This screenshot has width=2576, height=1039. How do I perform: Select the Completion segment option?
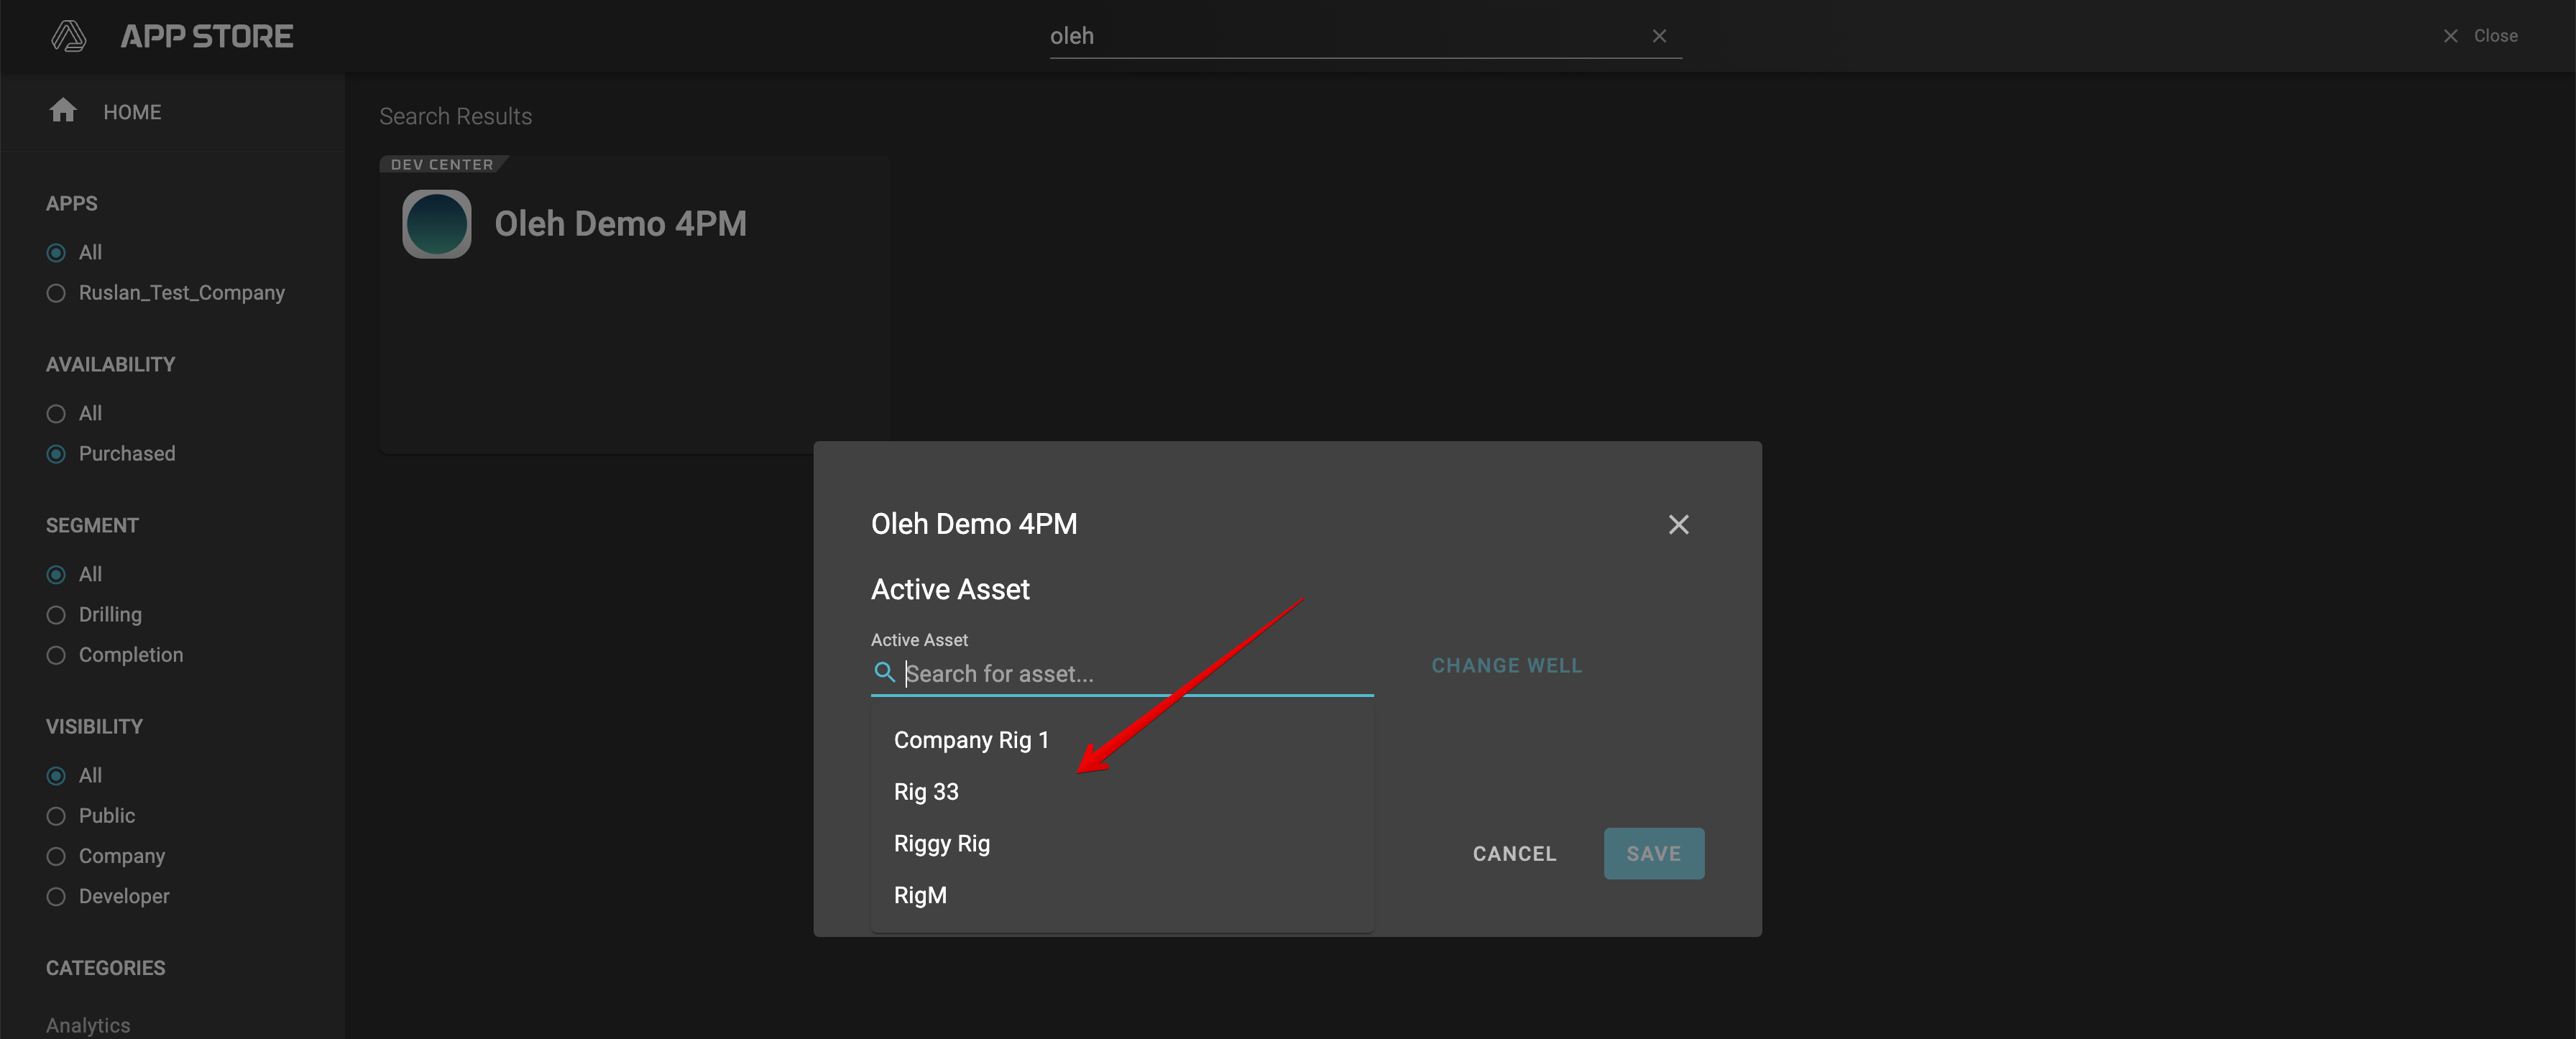(56, 655)
